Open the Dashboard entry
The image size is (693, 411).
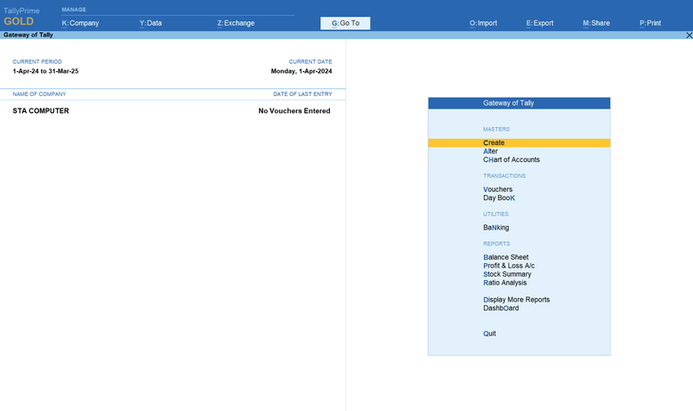click(501, 308)
